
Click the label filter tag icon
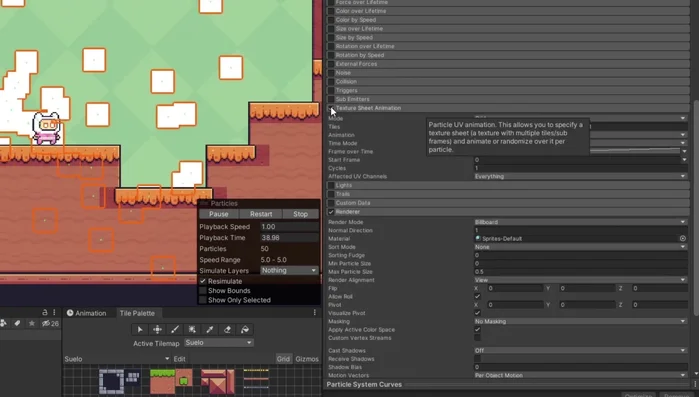click(x=17, y=323)
